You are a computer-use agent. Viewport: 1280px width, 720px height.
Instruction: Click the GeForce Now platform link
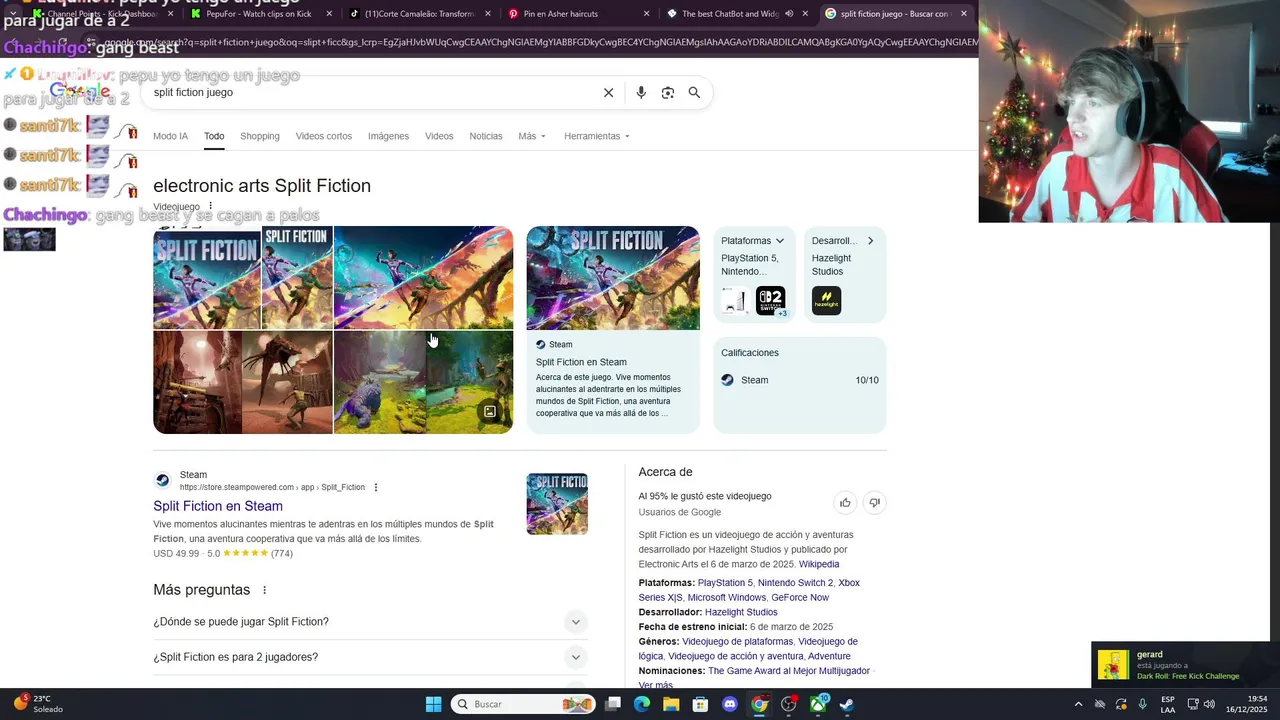point(800,598)
